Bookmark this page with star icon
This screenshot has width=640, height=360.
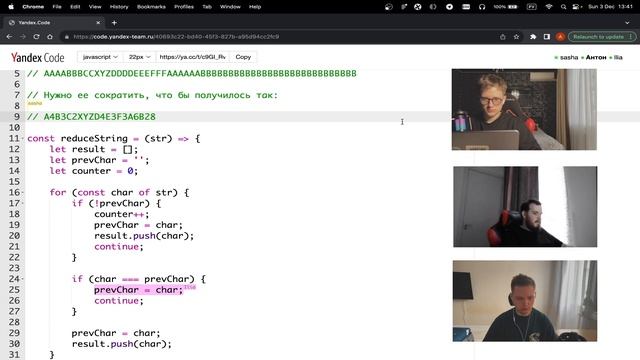coord(516,37)
